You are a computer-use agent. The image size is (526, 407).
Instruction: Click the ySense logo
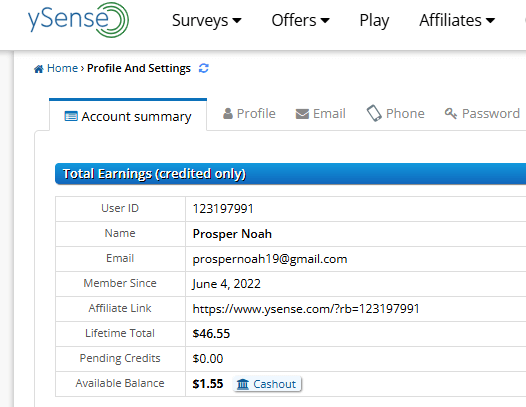tap(78, 20)
